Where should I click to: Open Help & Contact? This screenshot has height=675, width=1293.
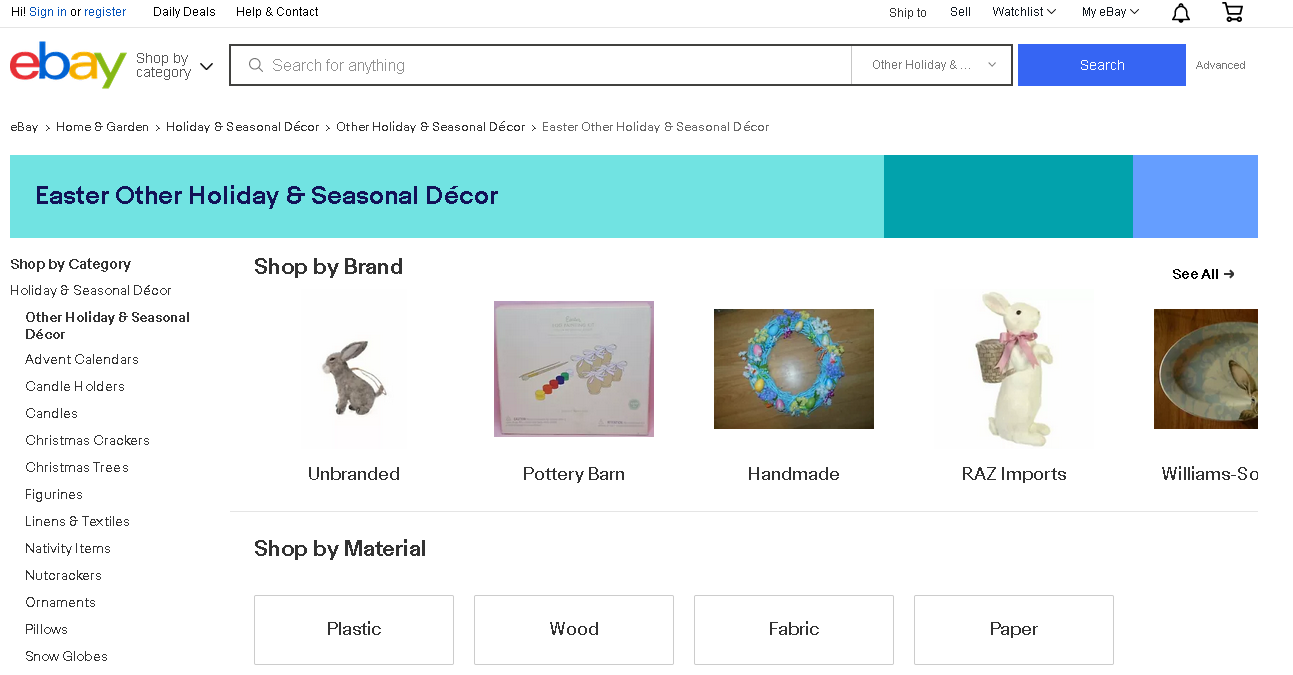pyautogui.click(x=277, y=12)
